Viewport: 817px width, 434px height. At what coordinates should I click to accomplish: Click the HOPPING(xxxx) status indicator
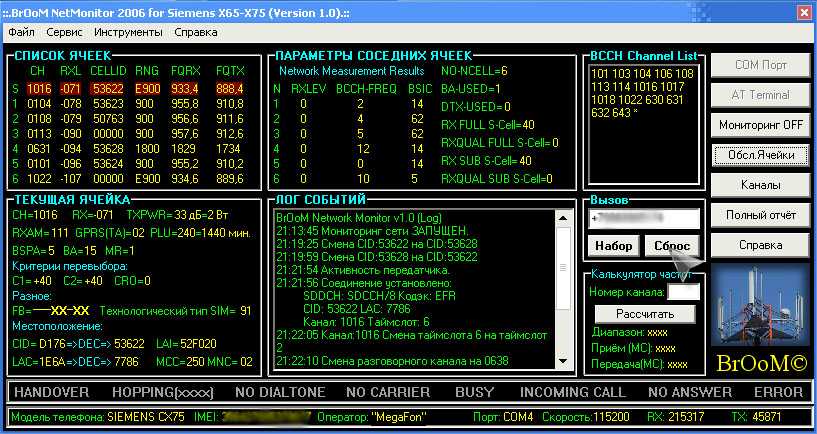pos(163,392)
